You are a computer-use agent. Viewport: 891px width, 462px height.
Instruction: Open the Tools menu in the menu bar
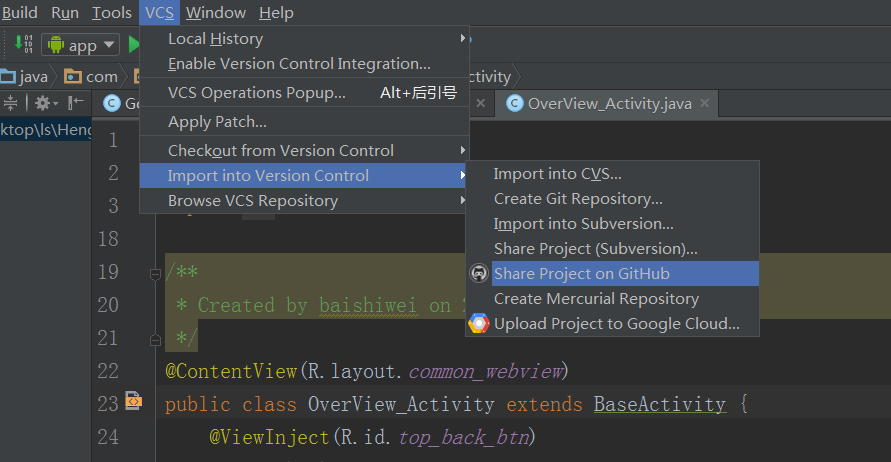coord(111,13)
